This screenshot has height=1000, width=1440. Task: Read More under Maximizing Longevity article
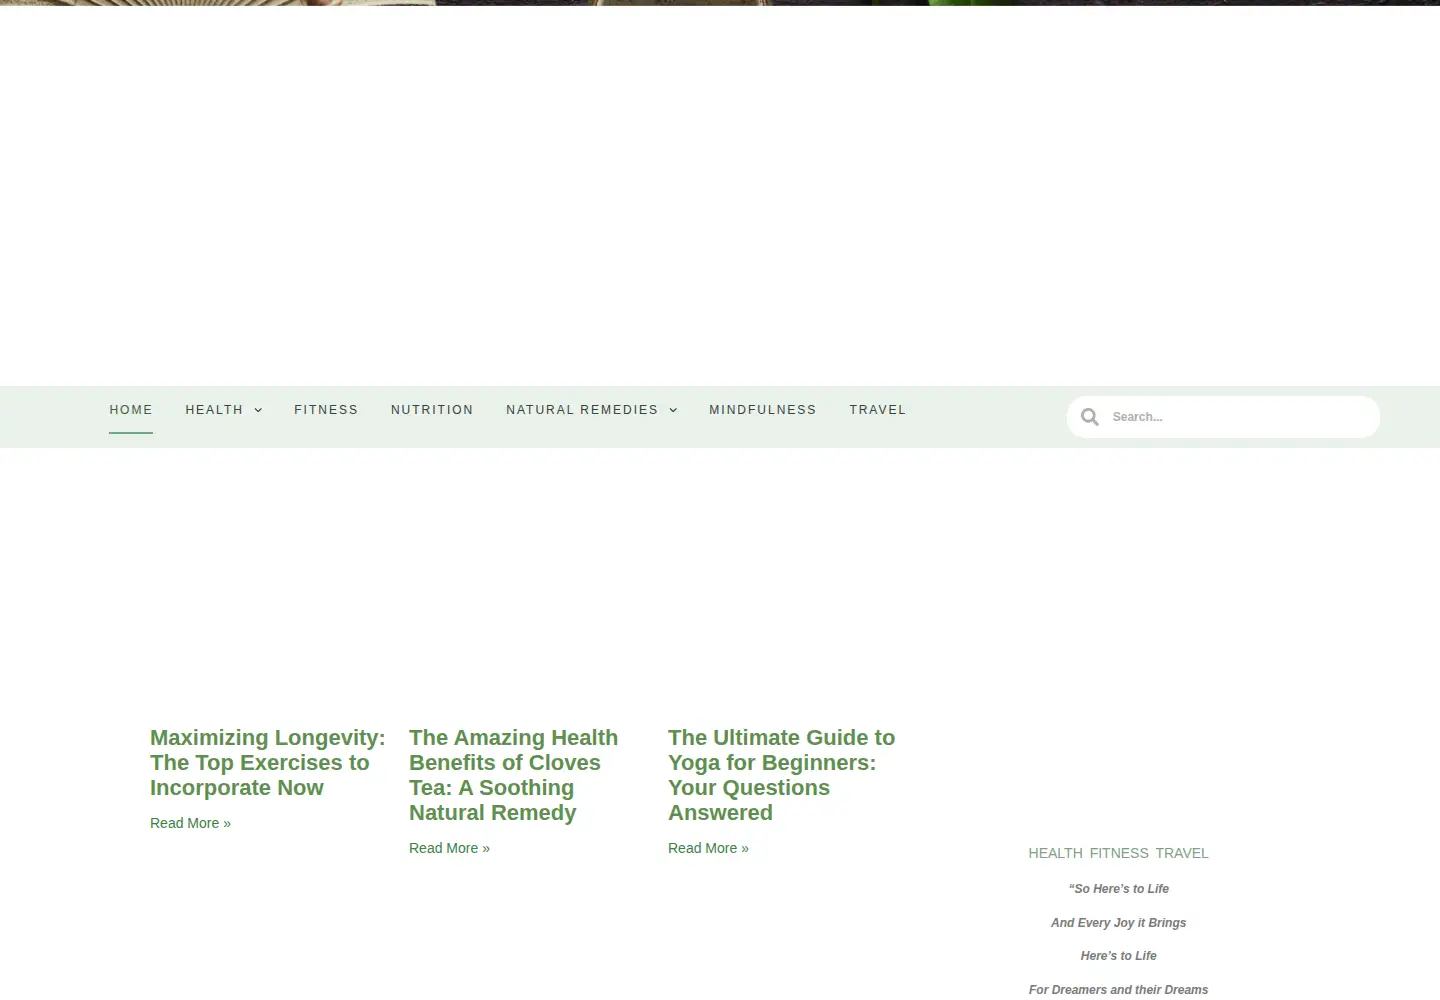click(190, 823)
